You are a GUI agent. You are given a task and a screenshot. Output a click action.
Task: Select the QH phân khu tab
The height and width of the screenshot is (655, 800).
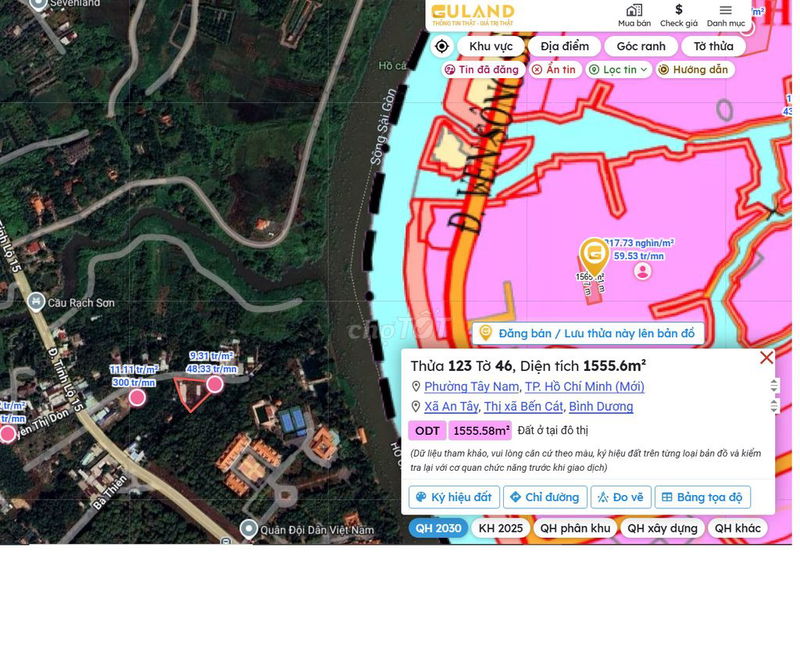pos(574,528)
